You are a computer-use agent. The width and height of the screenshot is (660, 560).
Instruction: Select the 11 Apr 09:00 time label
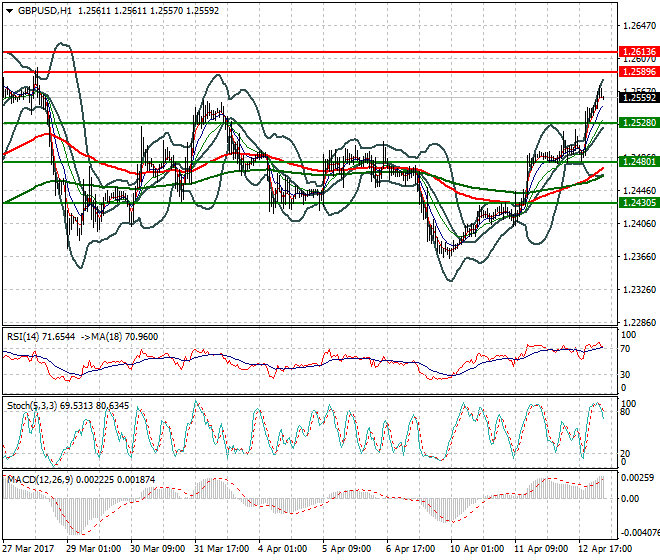[x=541, y=549]
